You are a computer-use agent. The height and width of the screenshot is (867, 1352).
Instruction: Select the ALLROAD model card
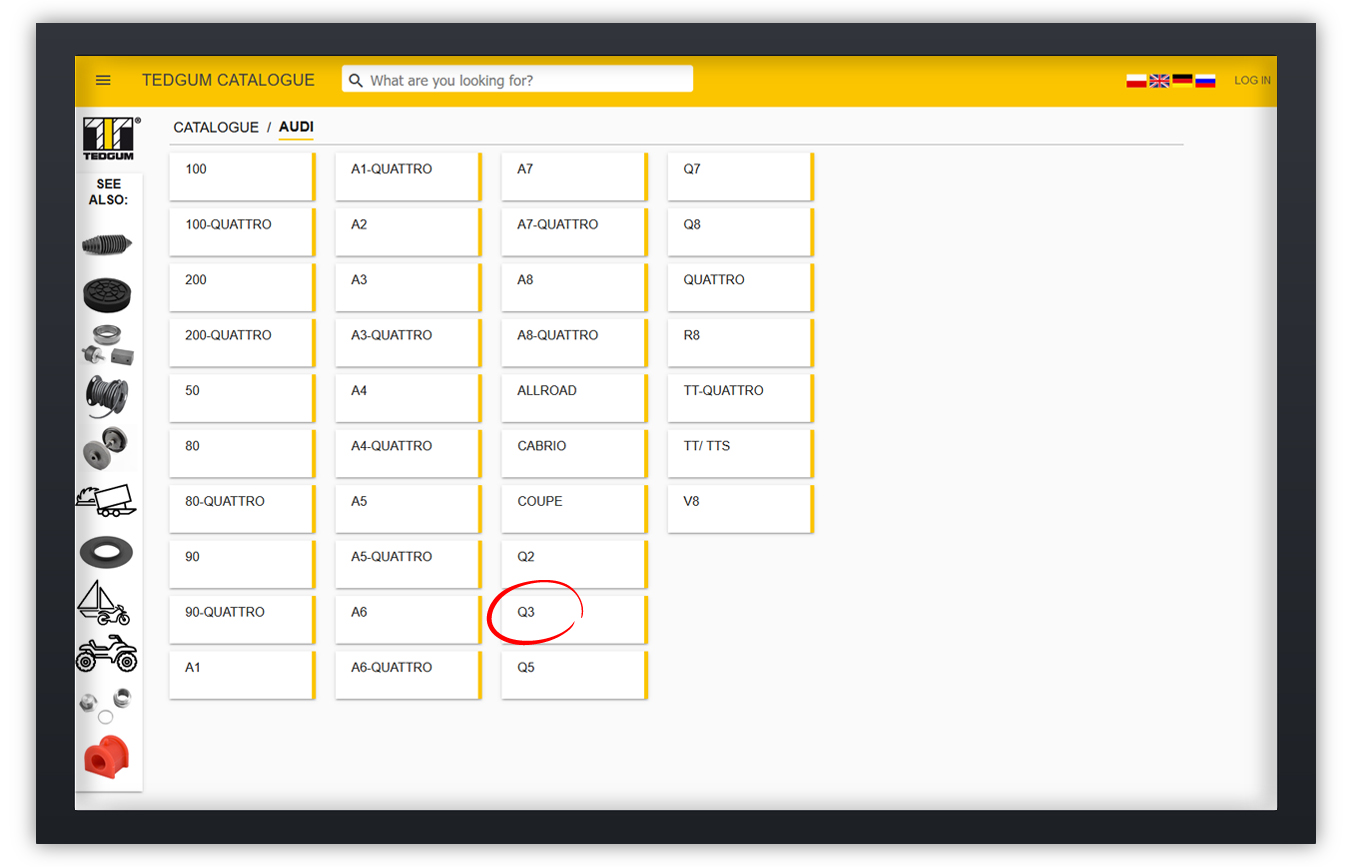point(574,398)
